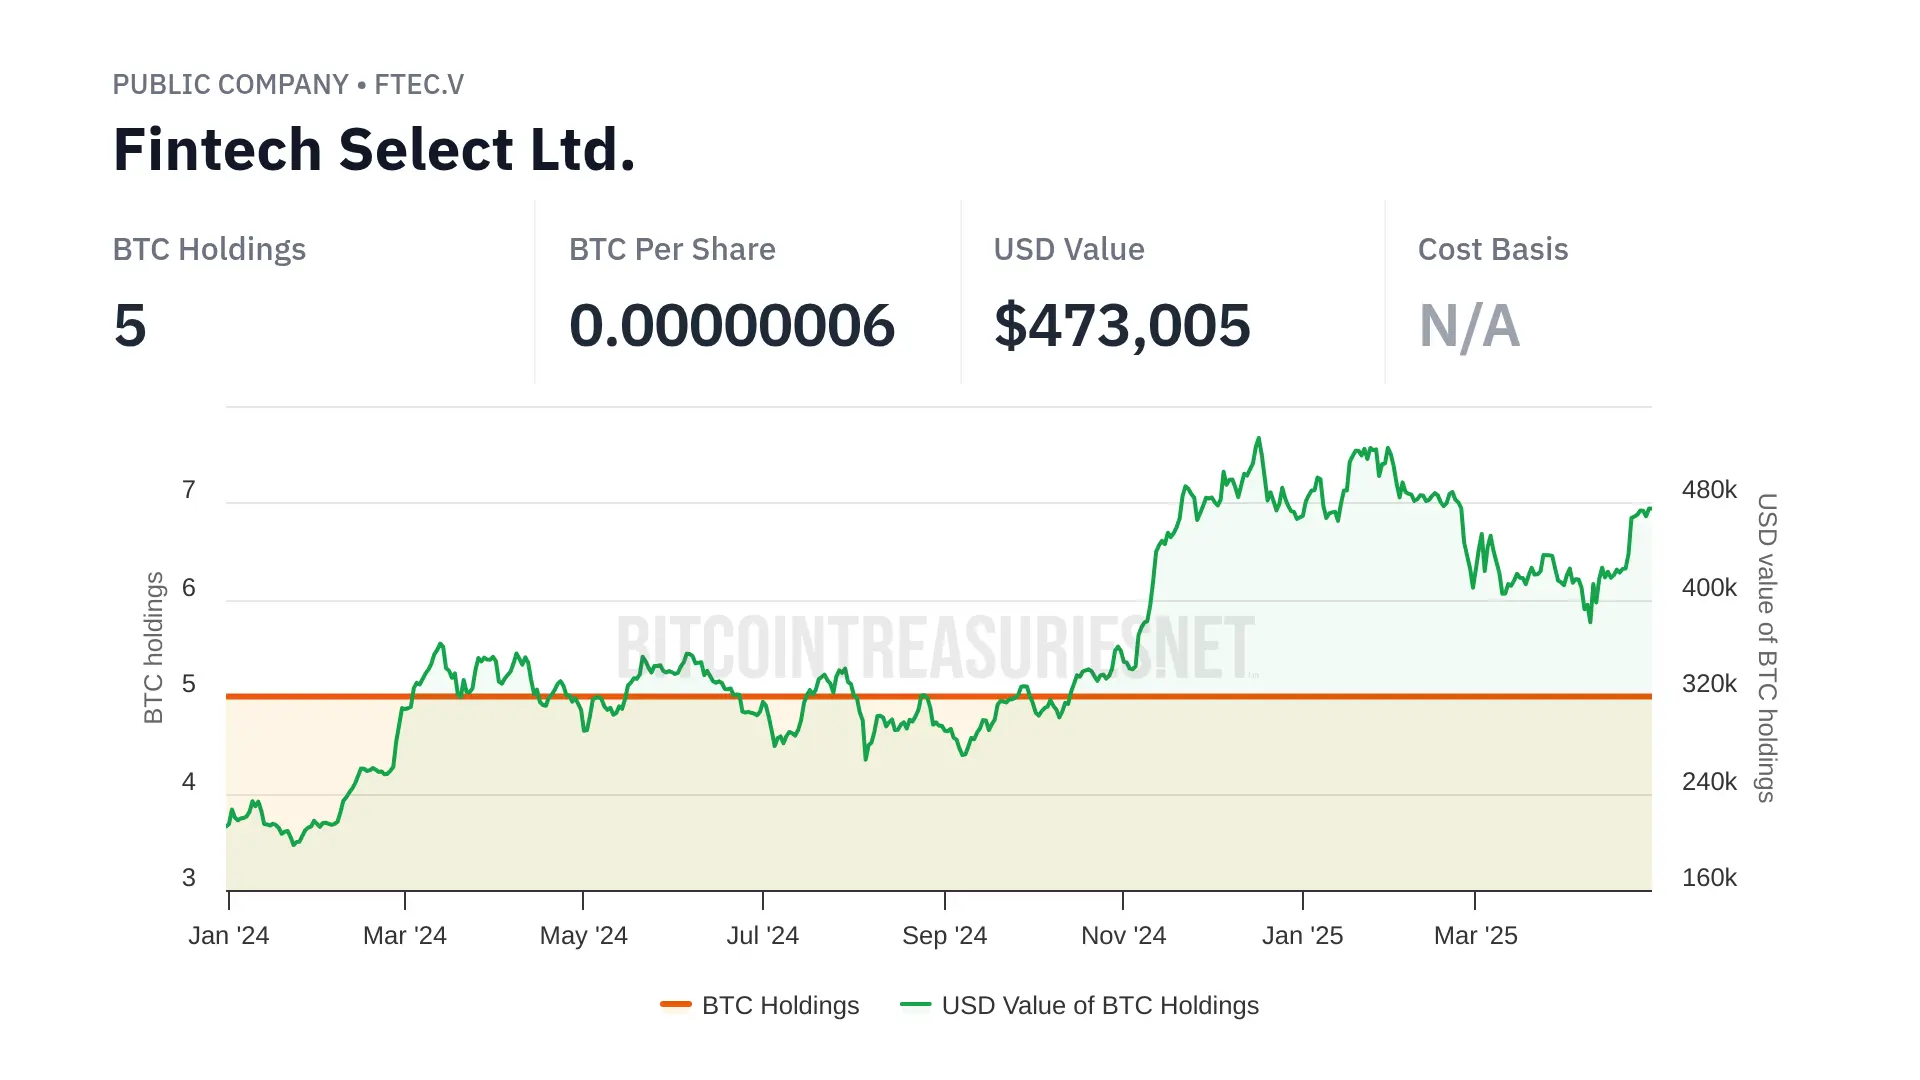Click the Nov '24 axis tick label
Viewport: 1920px width, 1080px height.
tap(1123, 935)
